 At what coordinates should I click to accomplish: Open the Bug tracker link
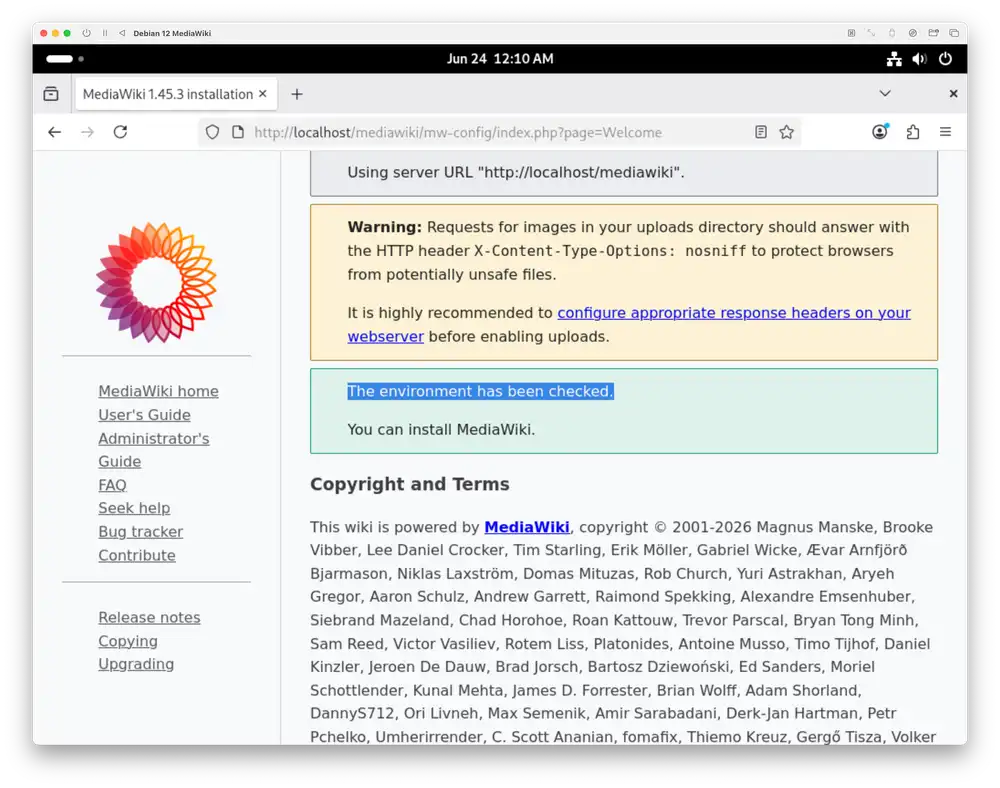pos(140,532)
